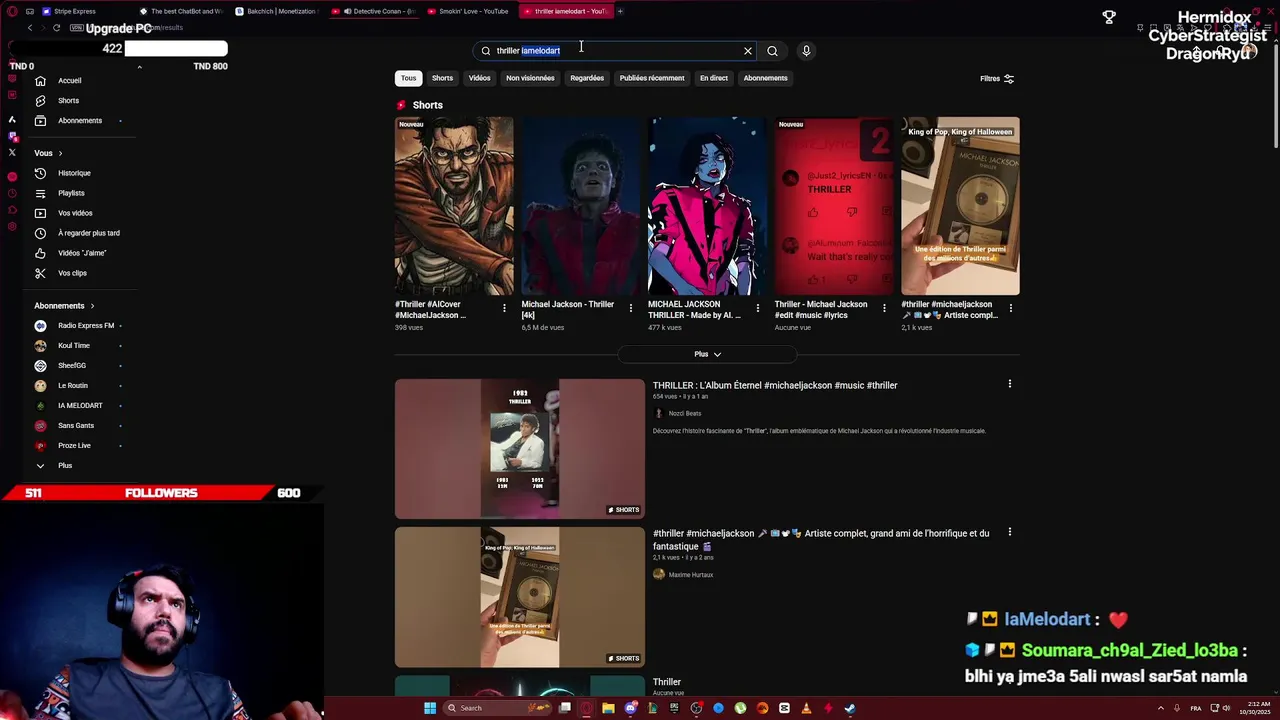Open options menu for Michael Jackson - Thriller [4k] short
The image size is (1280, 720).
pos(630,308)
